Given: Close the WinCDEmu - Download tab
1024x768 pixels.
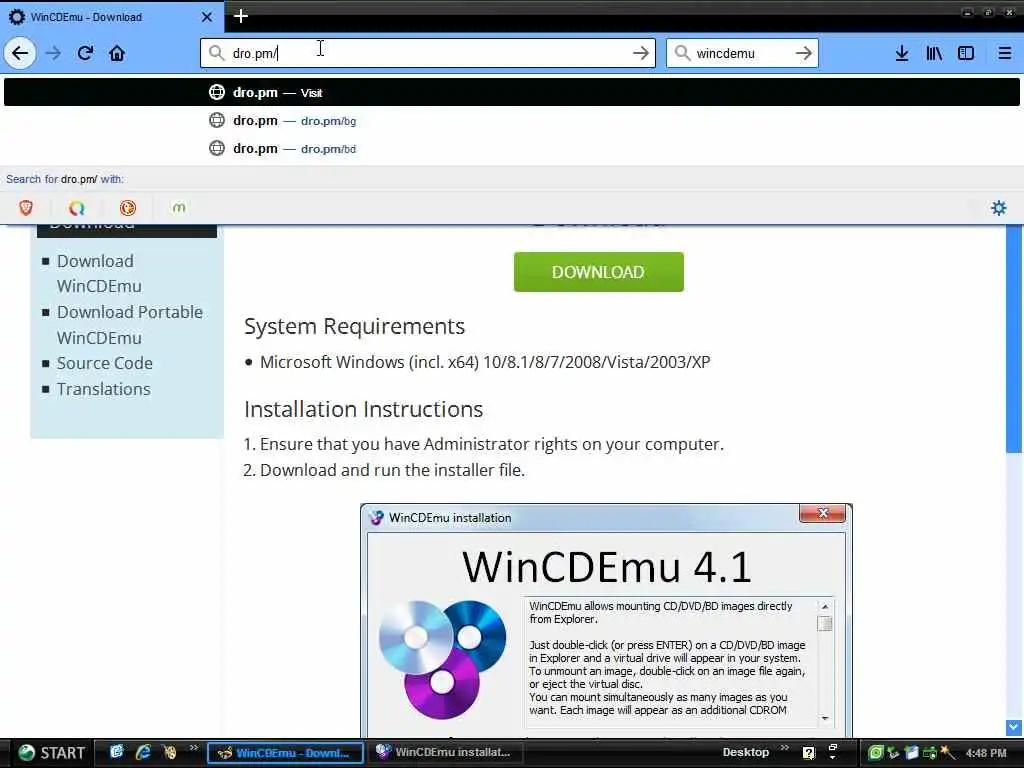Looking at the screenshot, I should [206, 17].
